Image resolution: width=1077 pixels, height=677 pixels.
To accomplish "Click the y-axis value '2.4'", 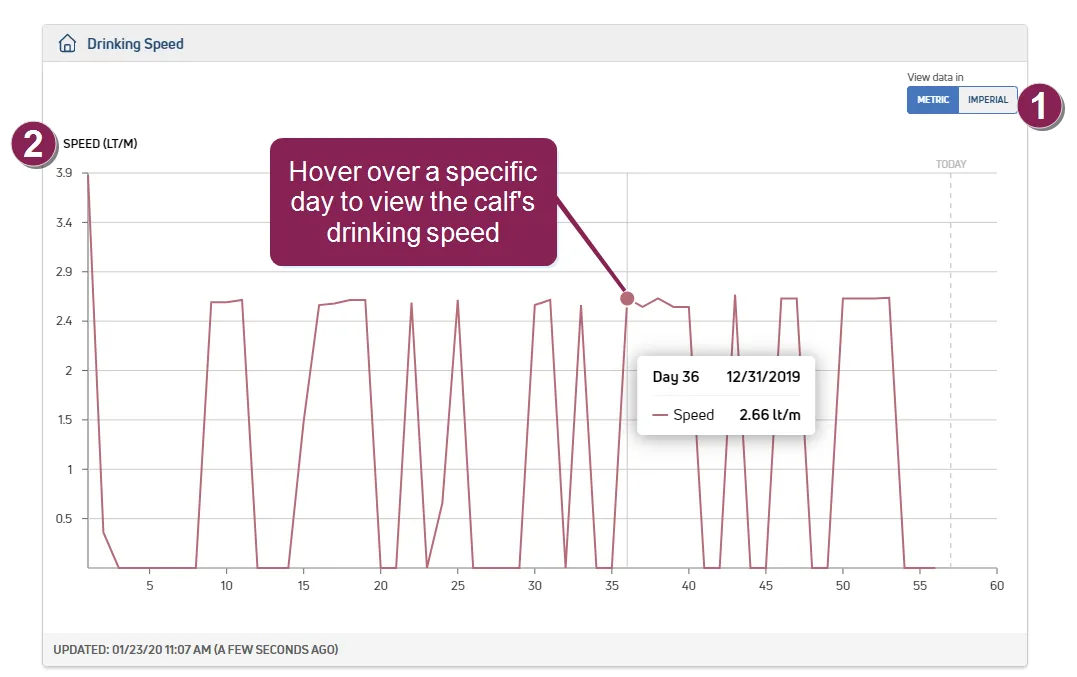I will 64,321.
